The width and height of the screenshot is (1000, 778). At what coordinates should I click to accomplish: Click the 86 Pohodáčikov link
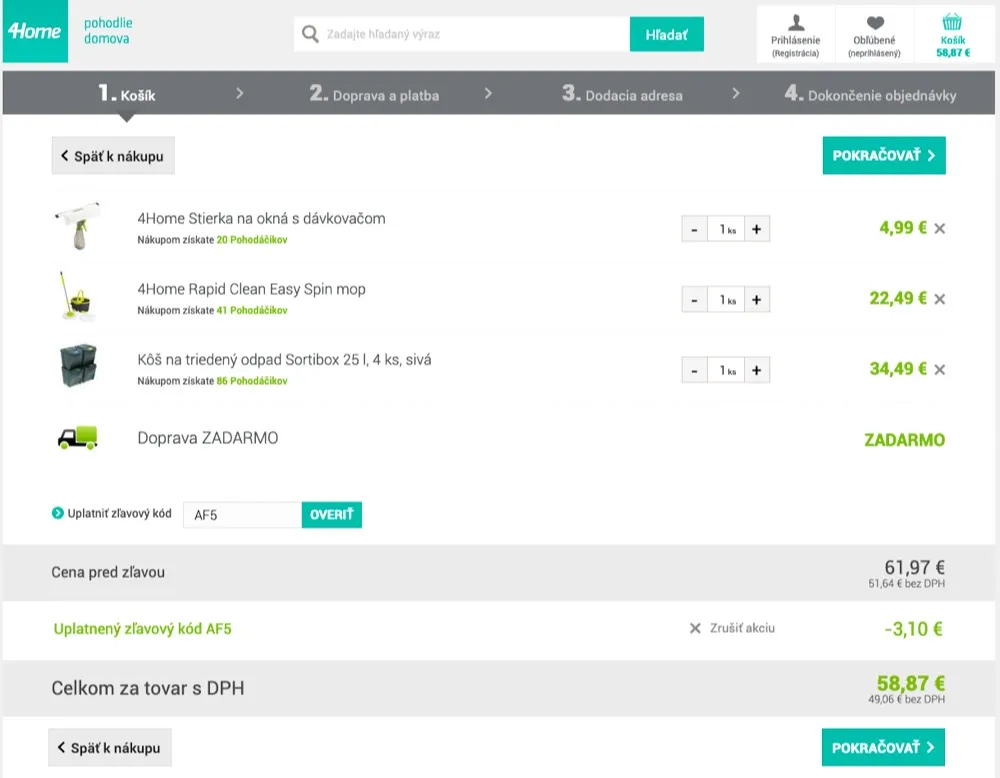click(x=252, y=381)
